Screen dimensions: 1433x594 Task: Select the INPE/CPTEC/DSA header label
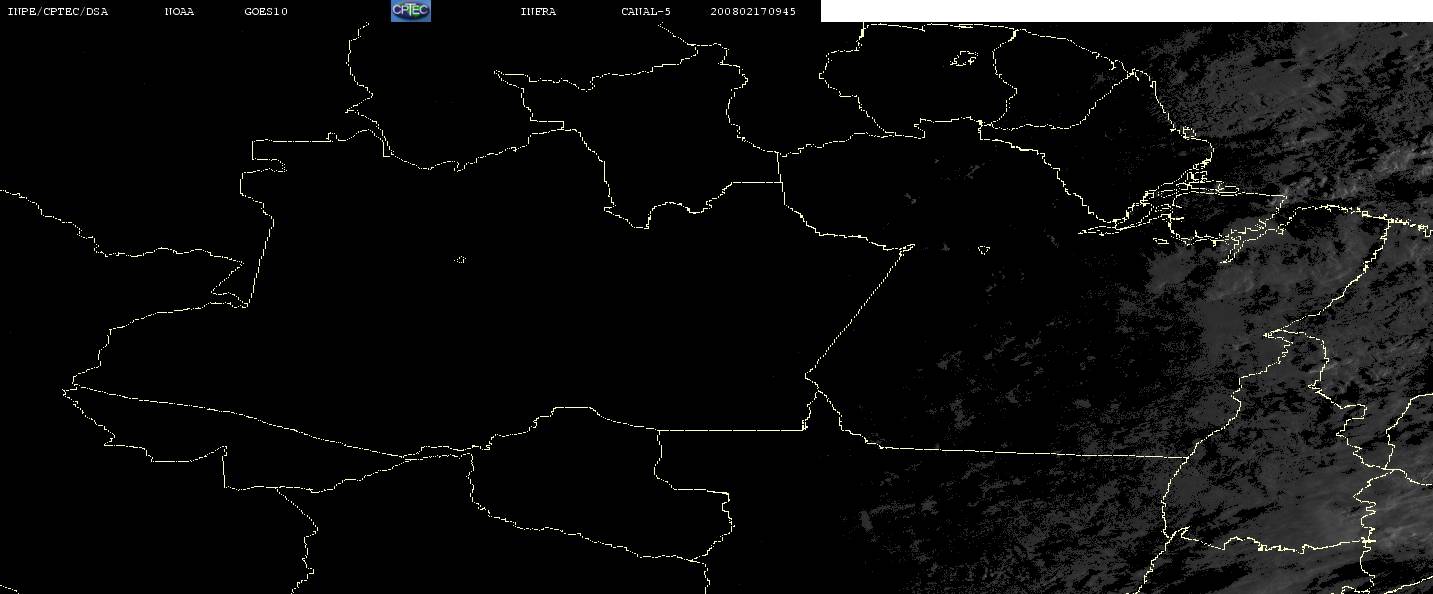coord(58,12)
